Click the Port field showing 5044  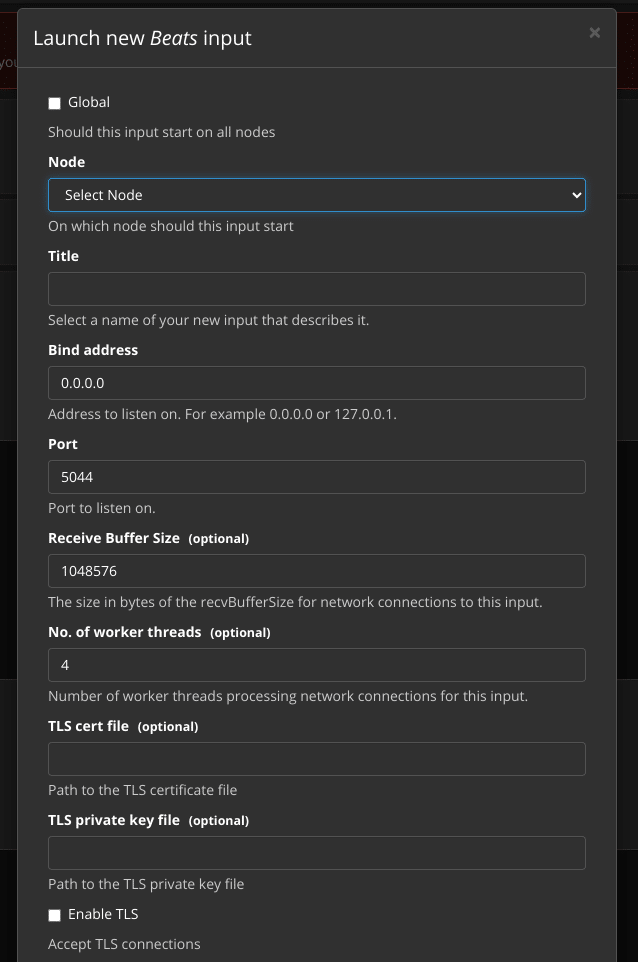[317, 477]
